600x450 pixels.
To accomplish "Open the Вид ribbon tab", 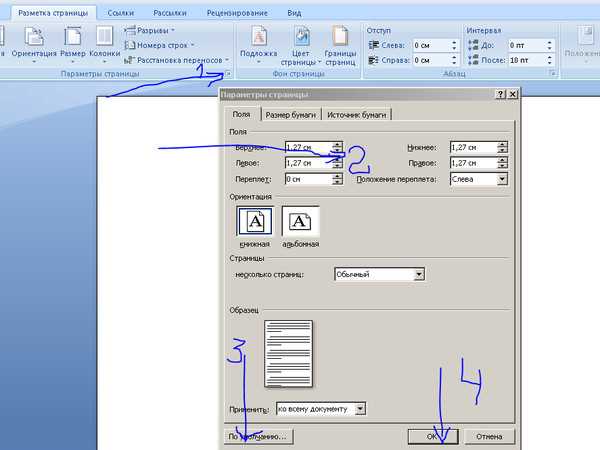I will point(294,13).
